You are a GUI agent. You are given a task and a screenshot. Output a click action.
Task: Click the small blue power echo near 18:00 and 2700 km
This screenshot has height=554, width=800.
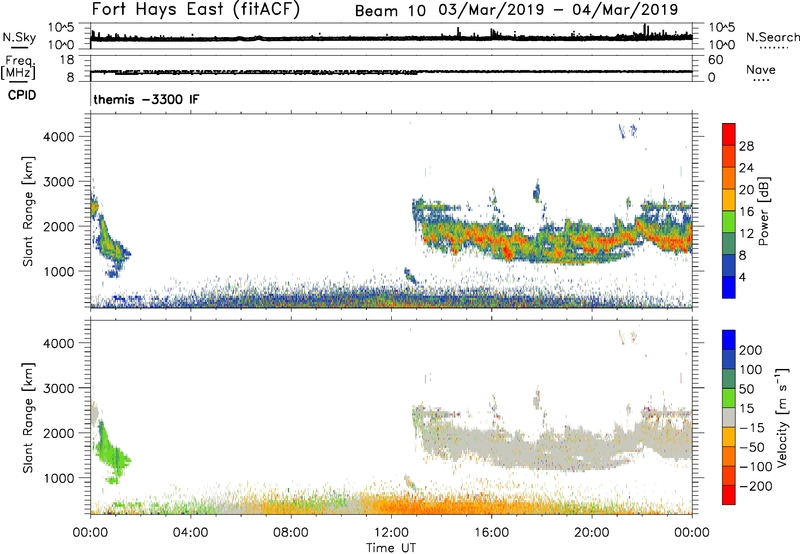click(x=536, y=192)
